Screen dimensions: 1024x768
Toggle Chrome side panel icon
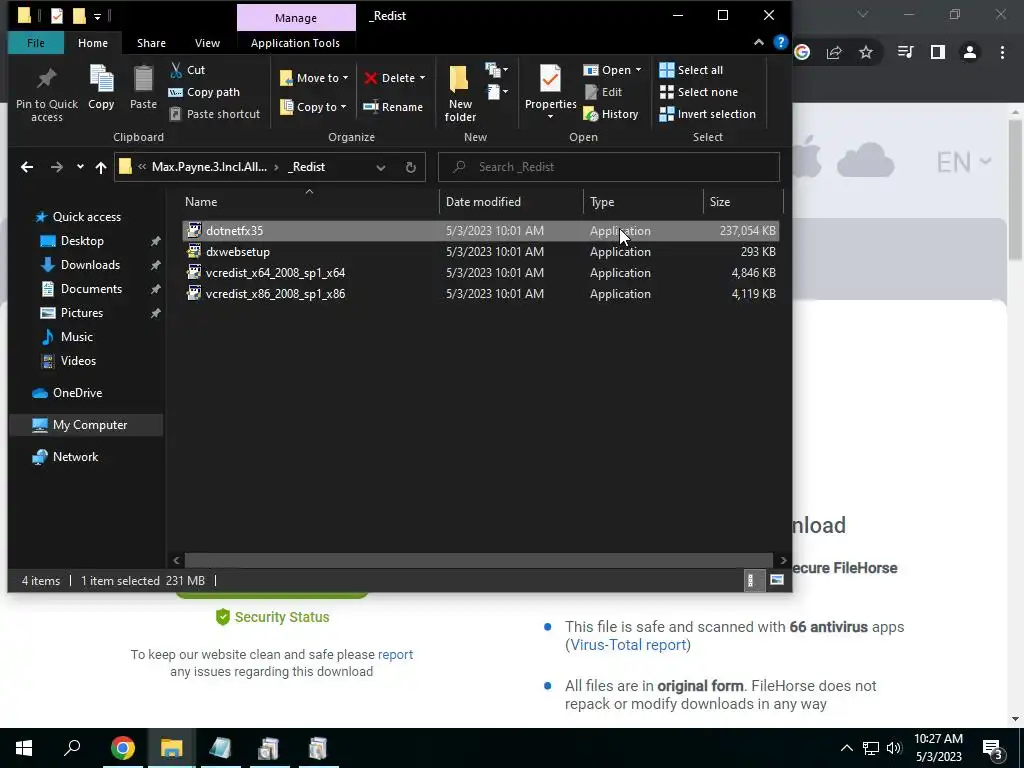click(938, 53)
